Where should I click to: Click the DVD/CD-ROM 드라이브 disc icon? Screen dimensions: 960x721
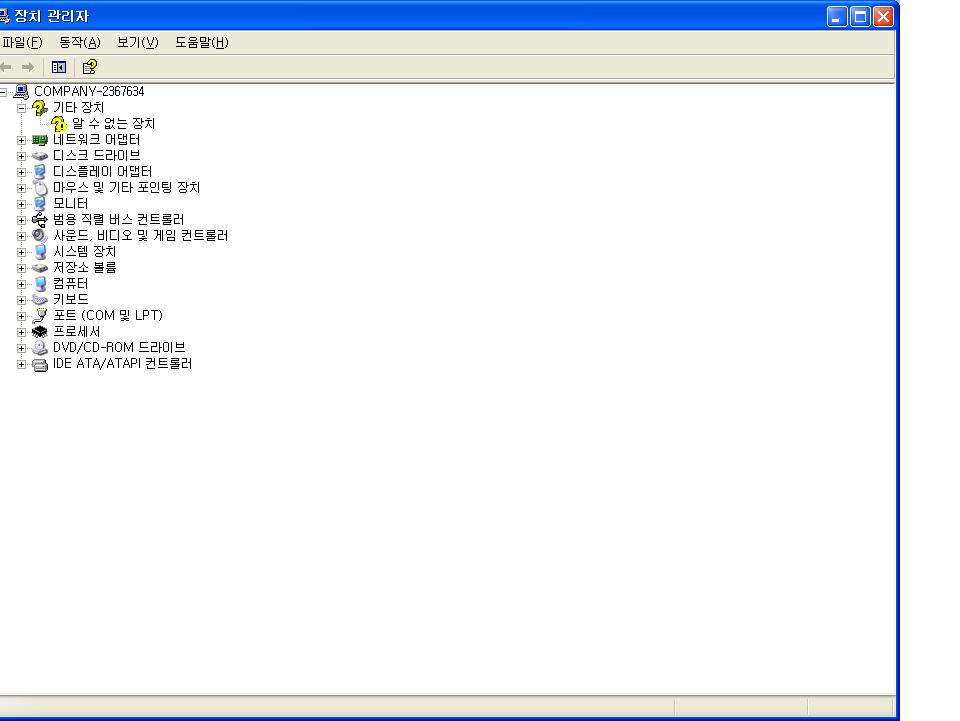coord(40,348)
